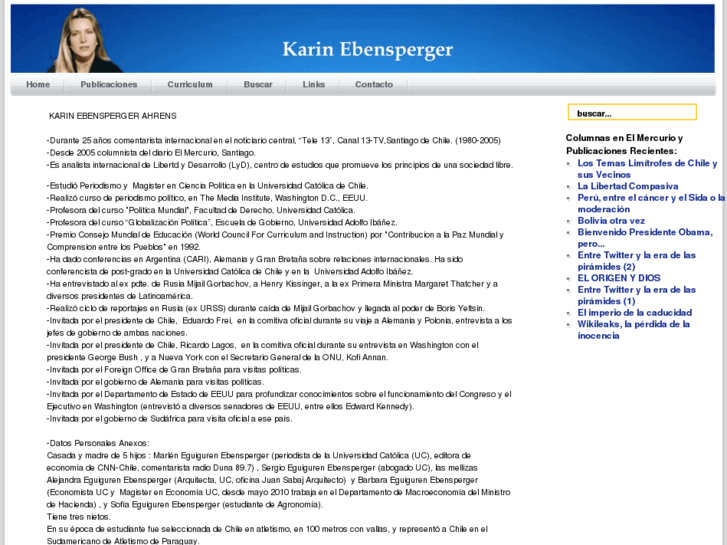Screen dimensions: 727x545
Task: Open 'Bienvenido Presidente Obama, pero...' link
Action: point(645,237)
